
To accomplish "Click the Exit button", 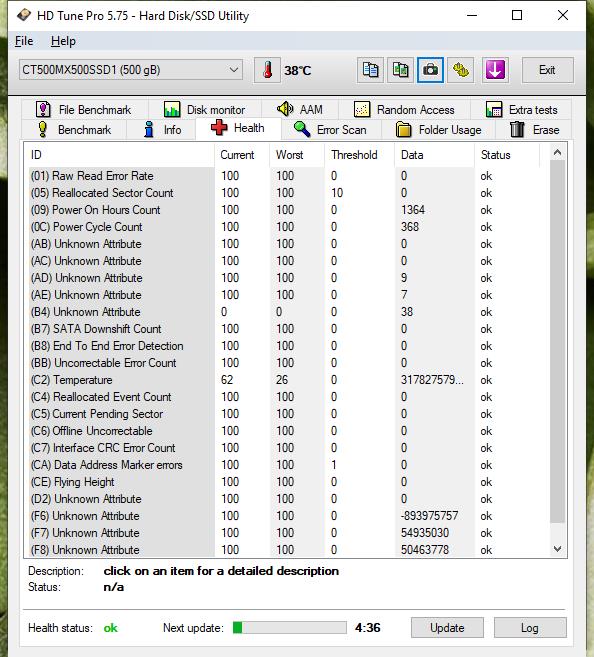I will pos(548,70).
